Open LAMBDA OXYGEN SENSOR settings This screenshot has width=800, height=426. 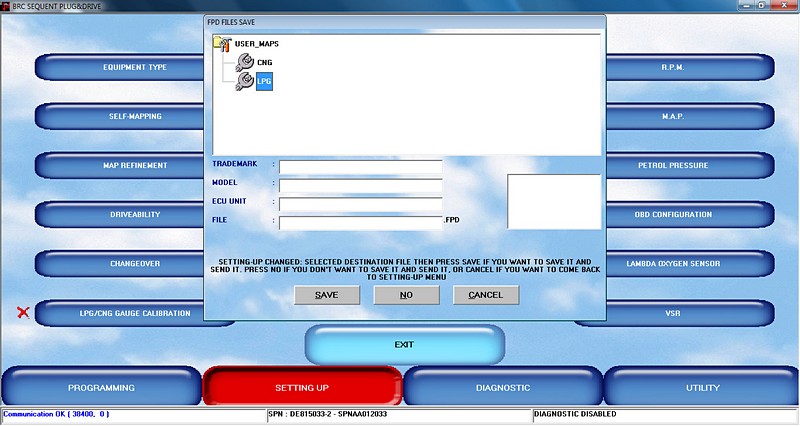coord(690,264)
